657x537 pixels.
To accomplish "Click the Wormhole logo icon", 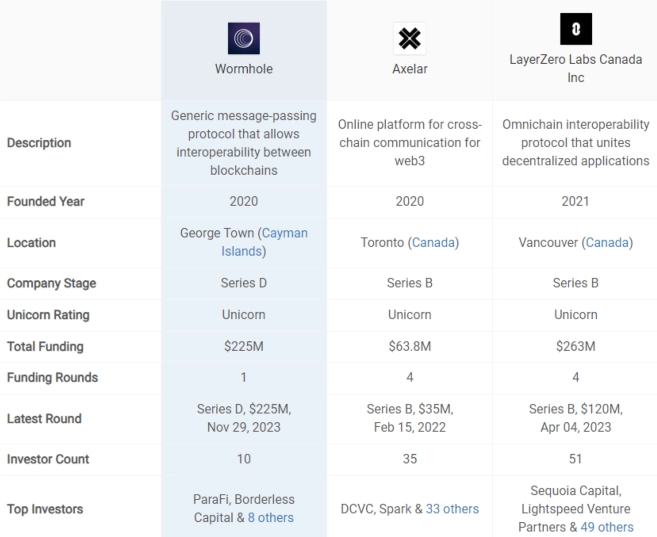I will 244,37.
